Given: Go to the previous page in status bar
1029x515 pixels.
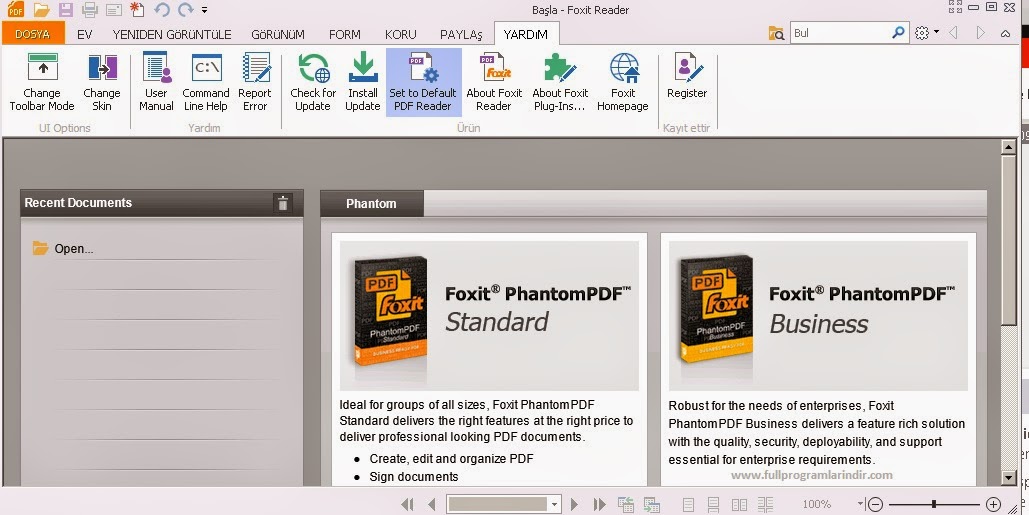Looking at the screenshot, I should tap(432, 504).
